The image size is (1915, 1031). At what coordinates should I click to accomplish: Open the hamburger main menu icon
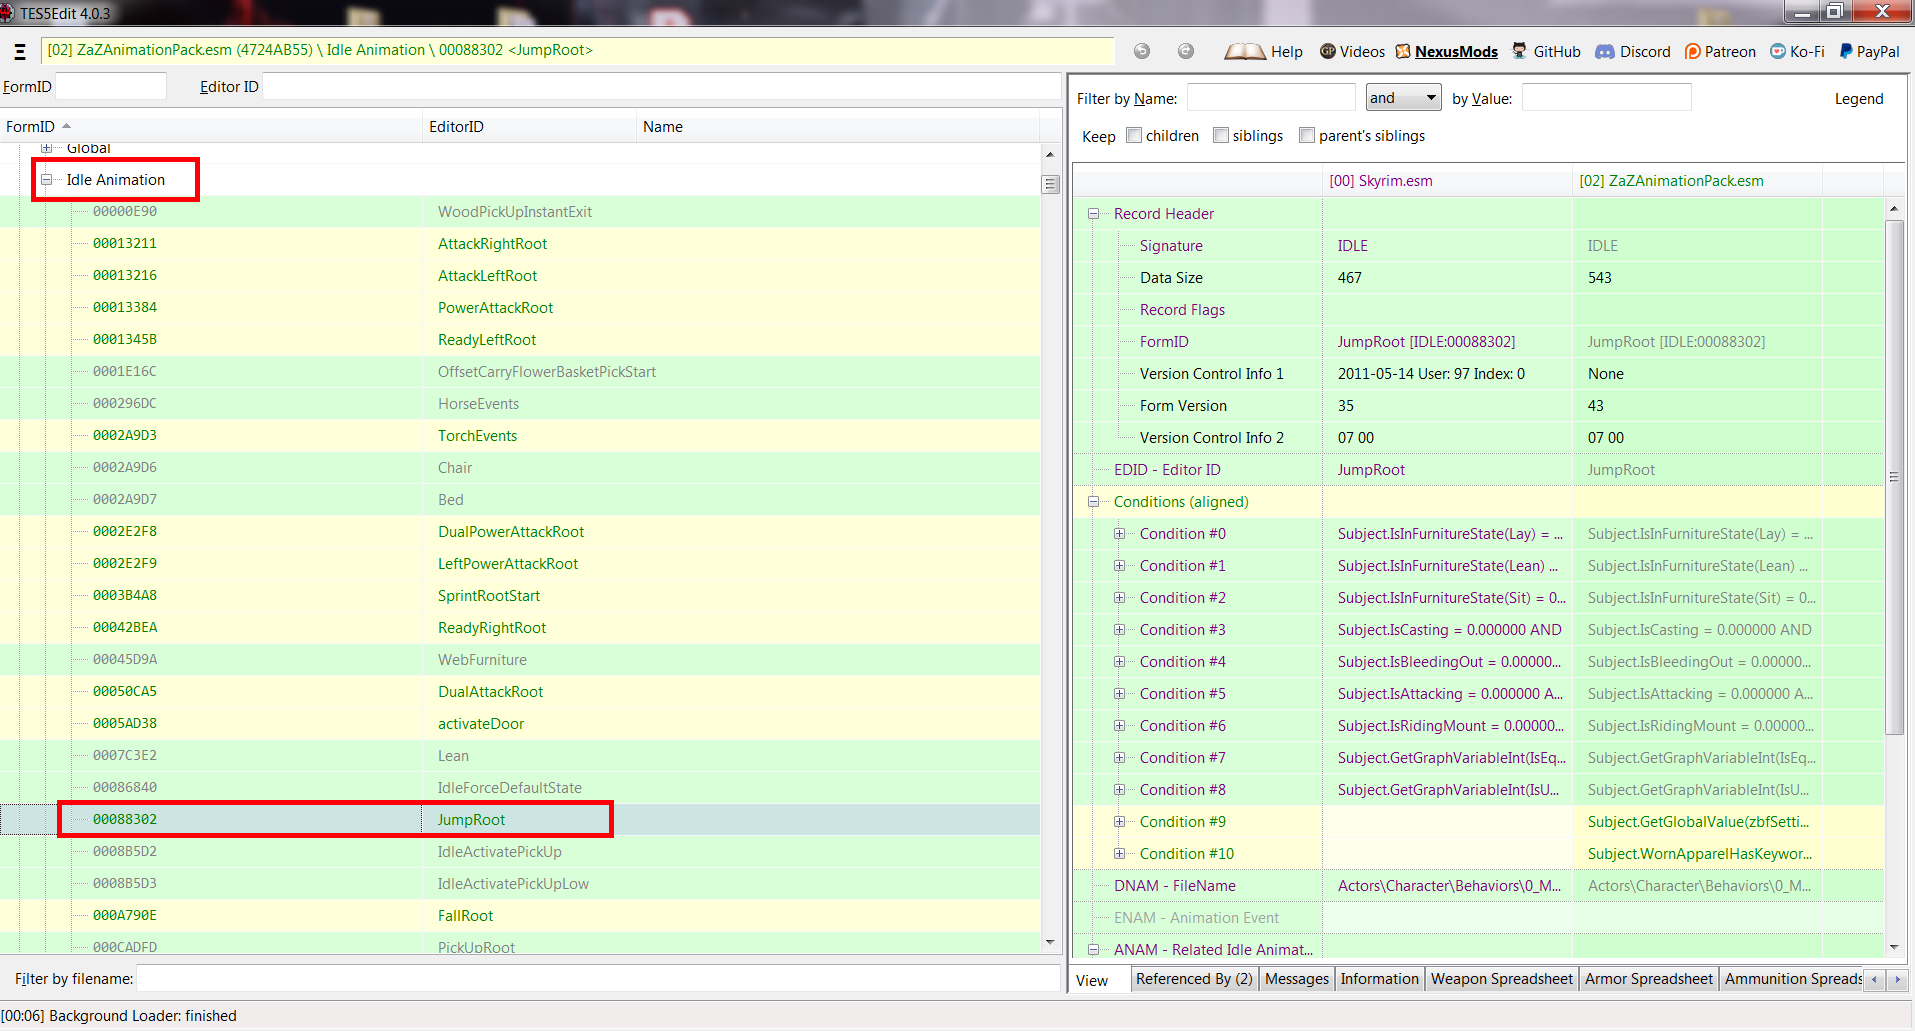(x=20, y=51)
